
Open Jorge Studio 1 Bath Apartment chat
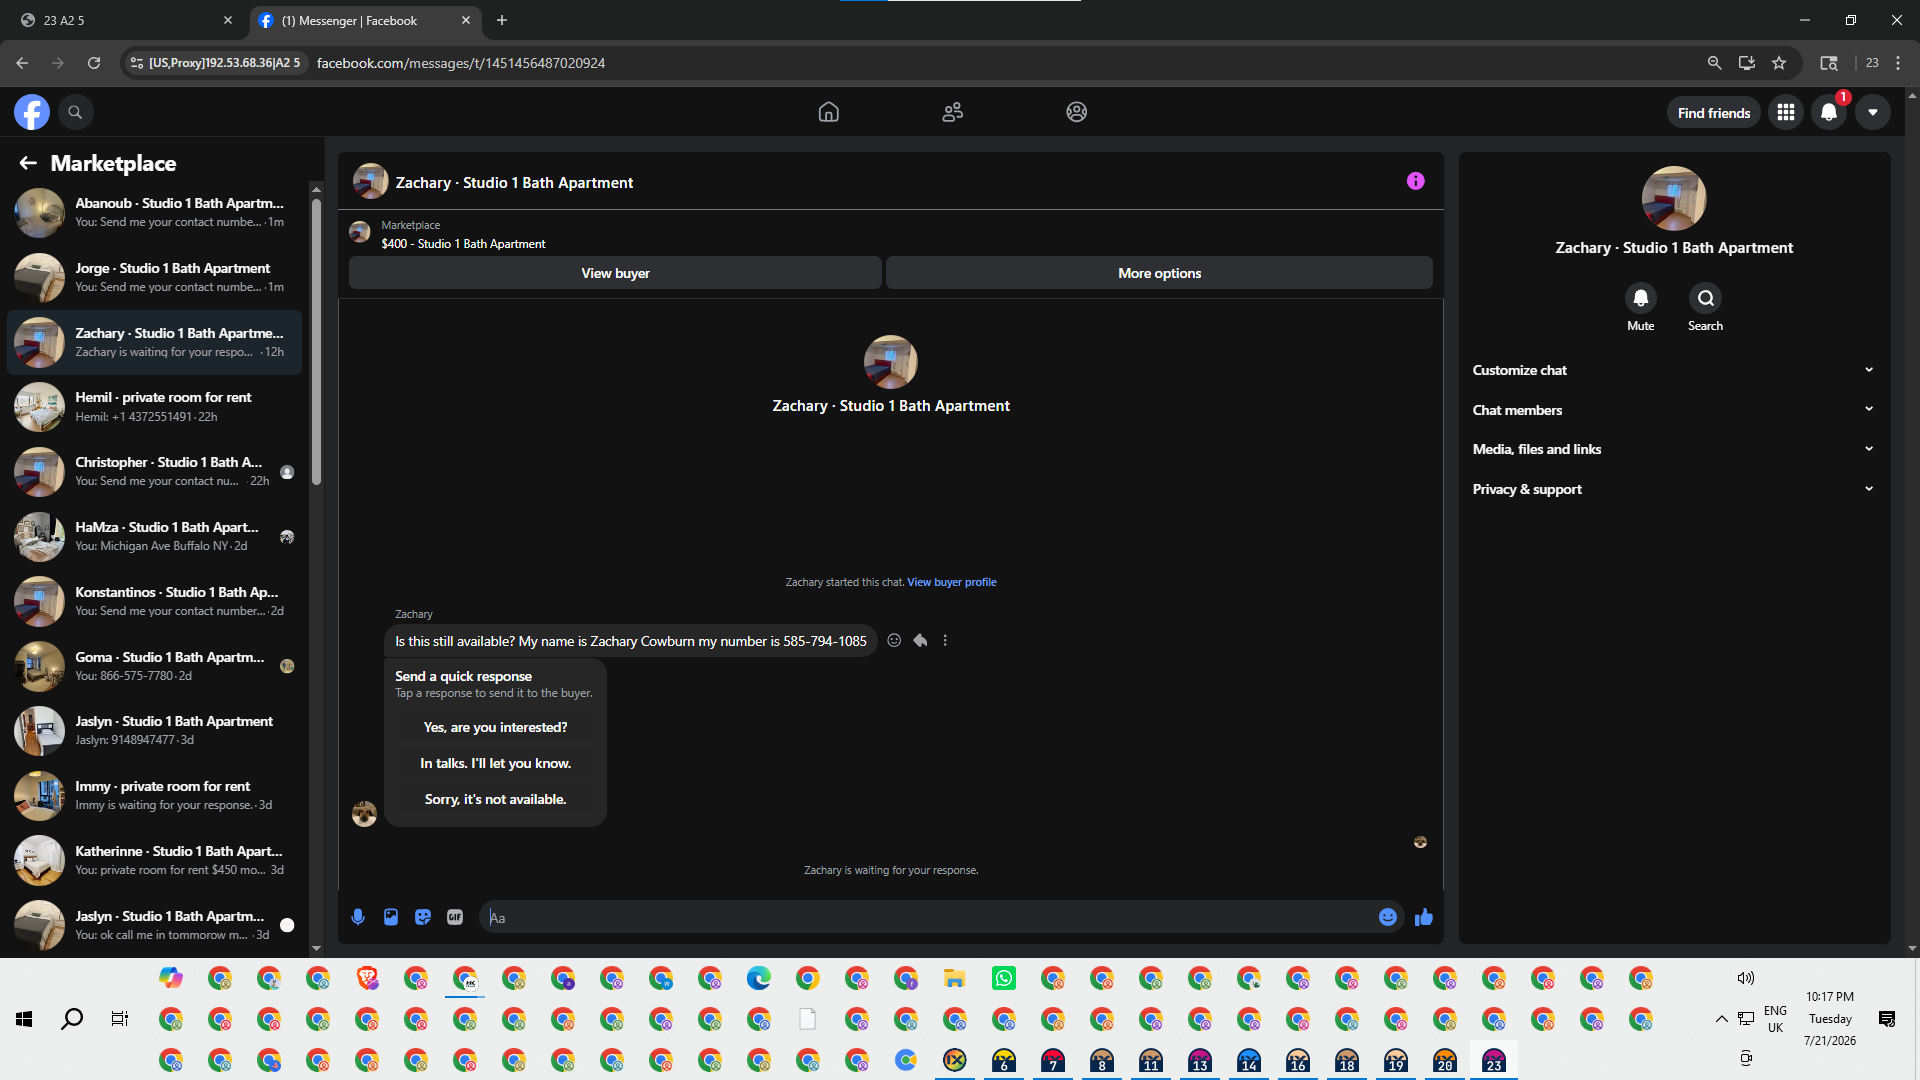[155, 277]
